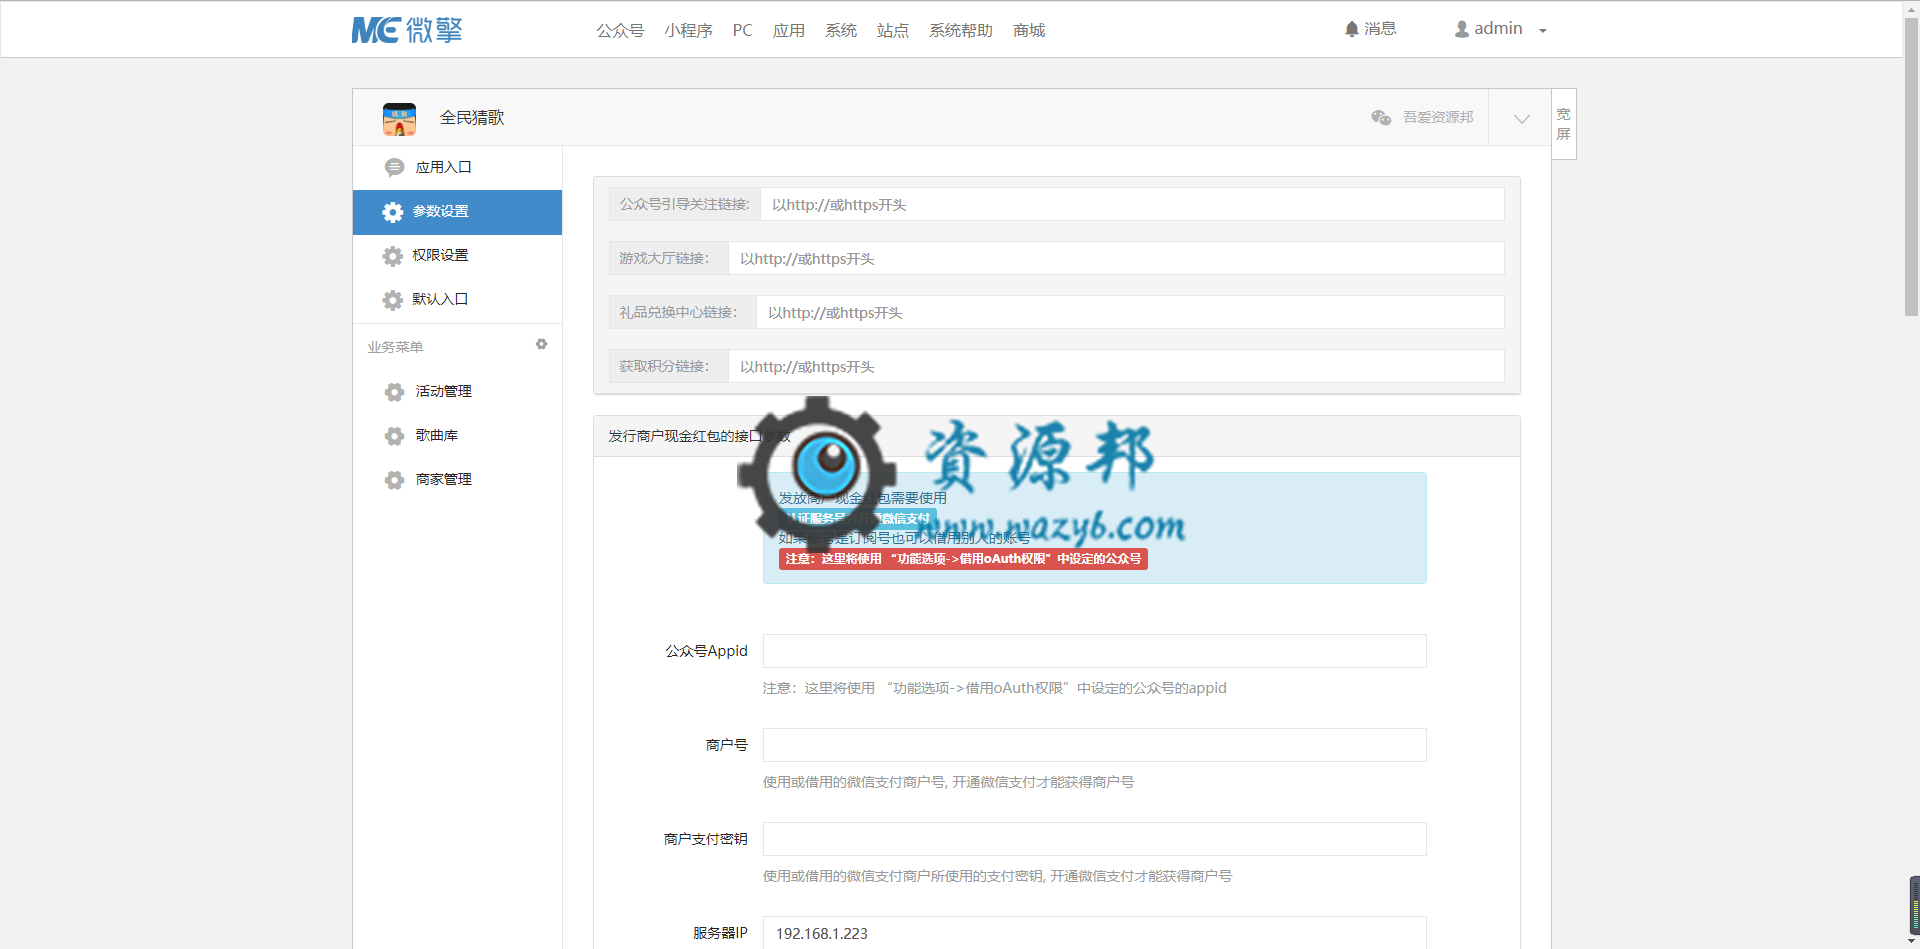
Task: Focus the 商户支付密钥 input field
Action: [x=1095, y=839]
